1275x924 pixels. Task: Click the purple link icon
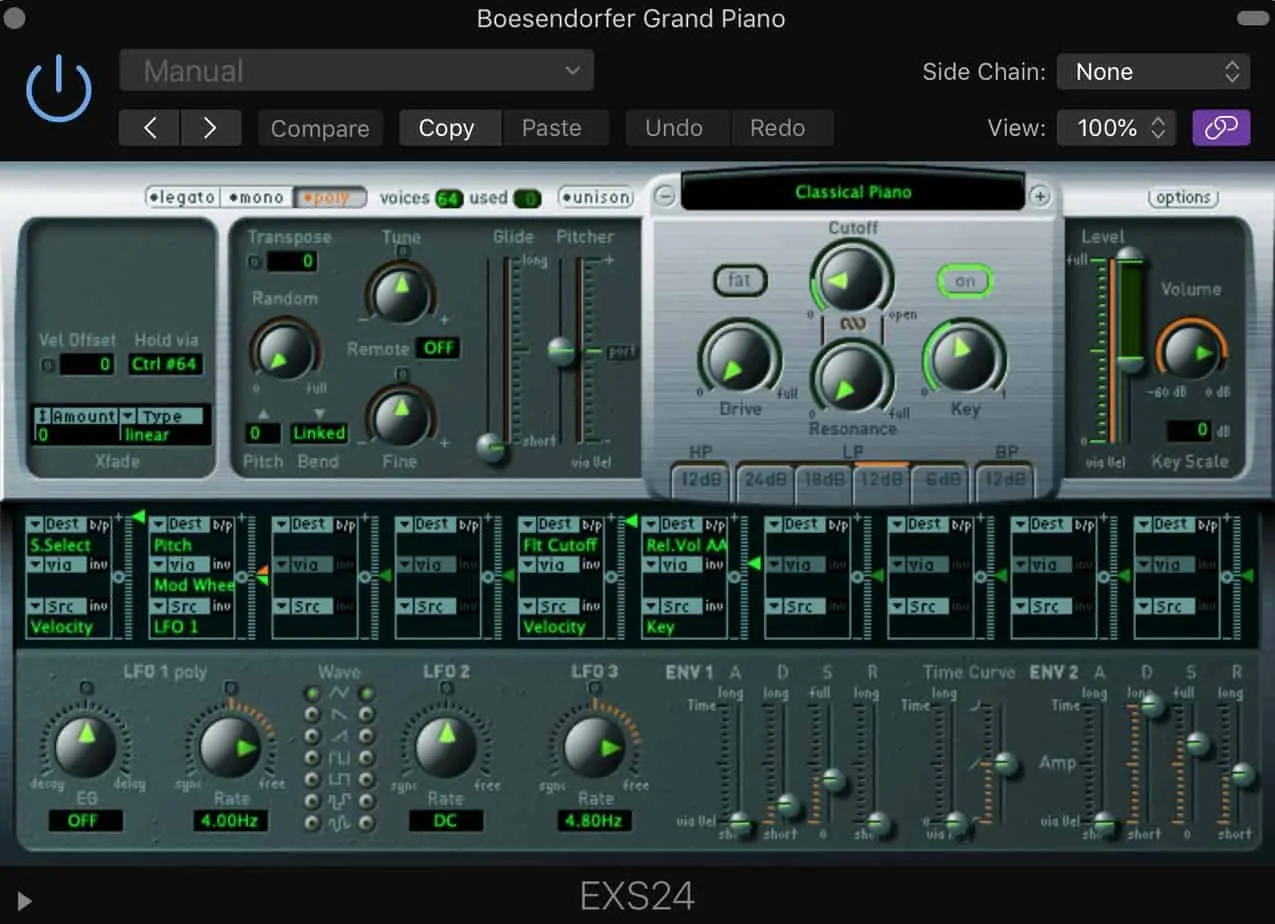[x=1221, y=128]
